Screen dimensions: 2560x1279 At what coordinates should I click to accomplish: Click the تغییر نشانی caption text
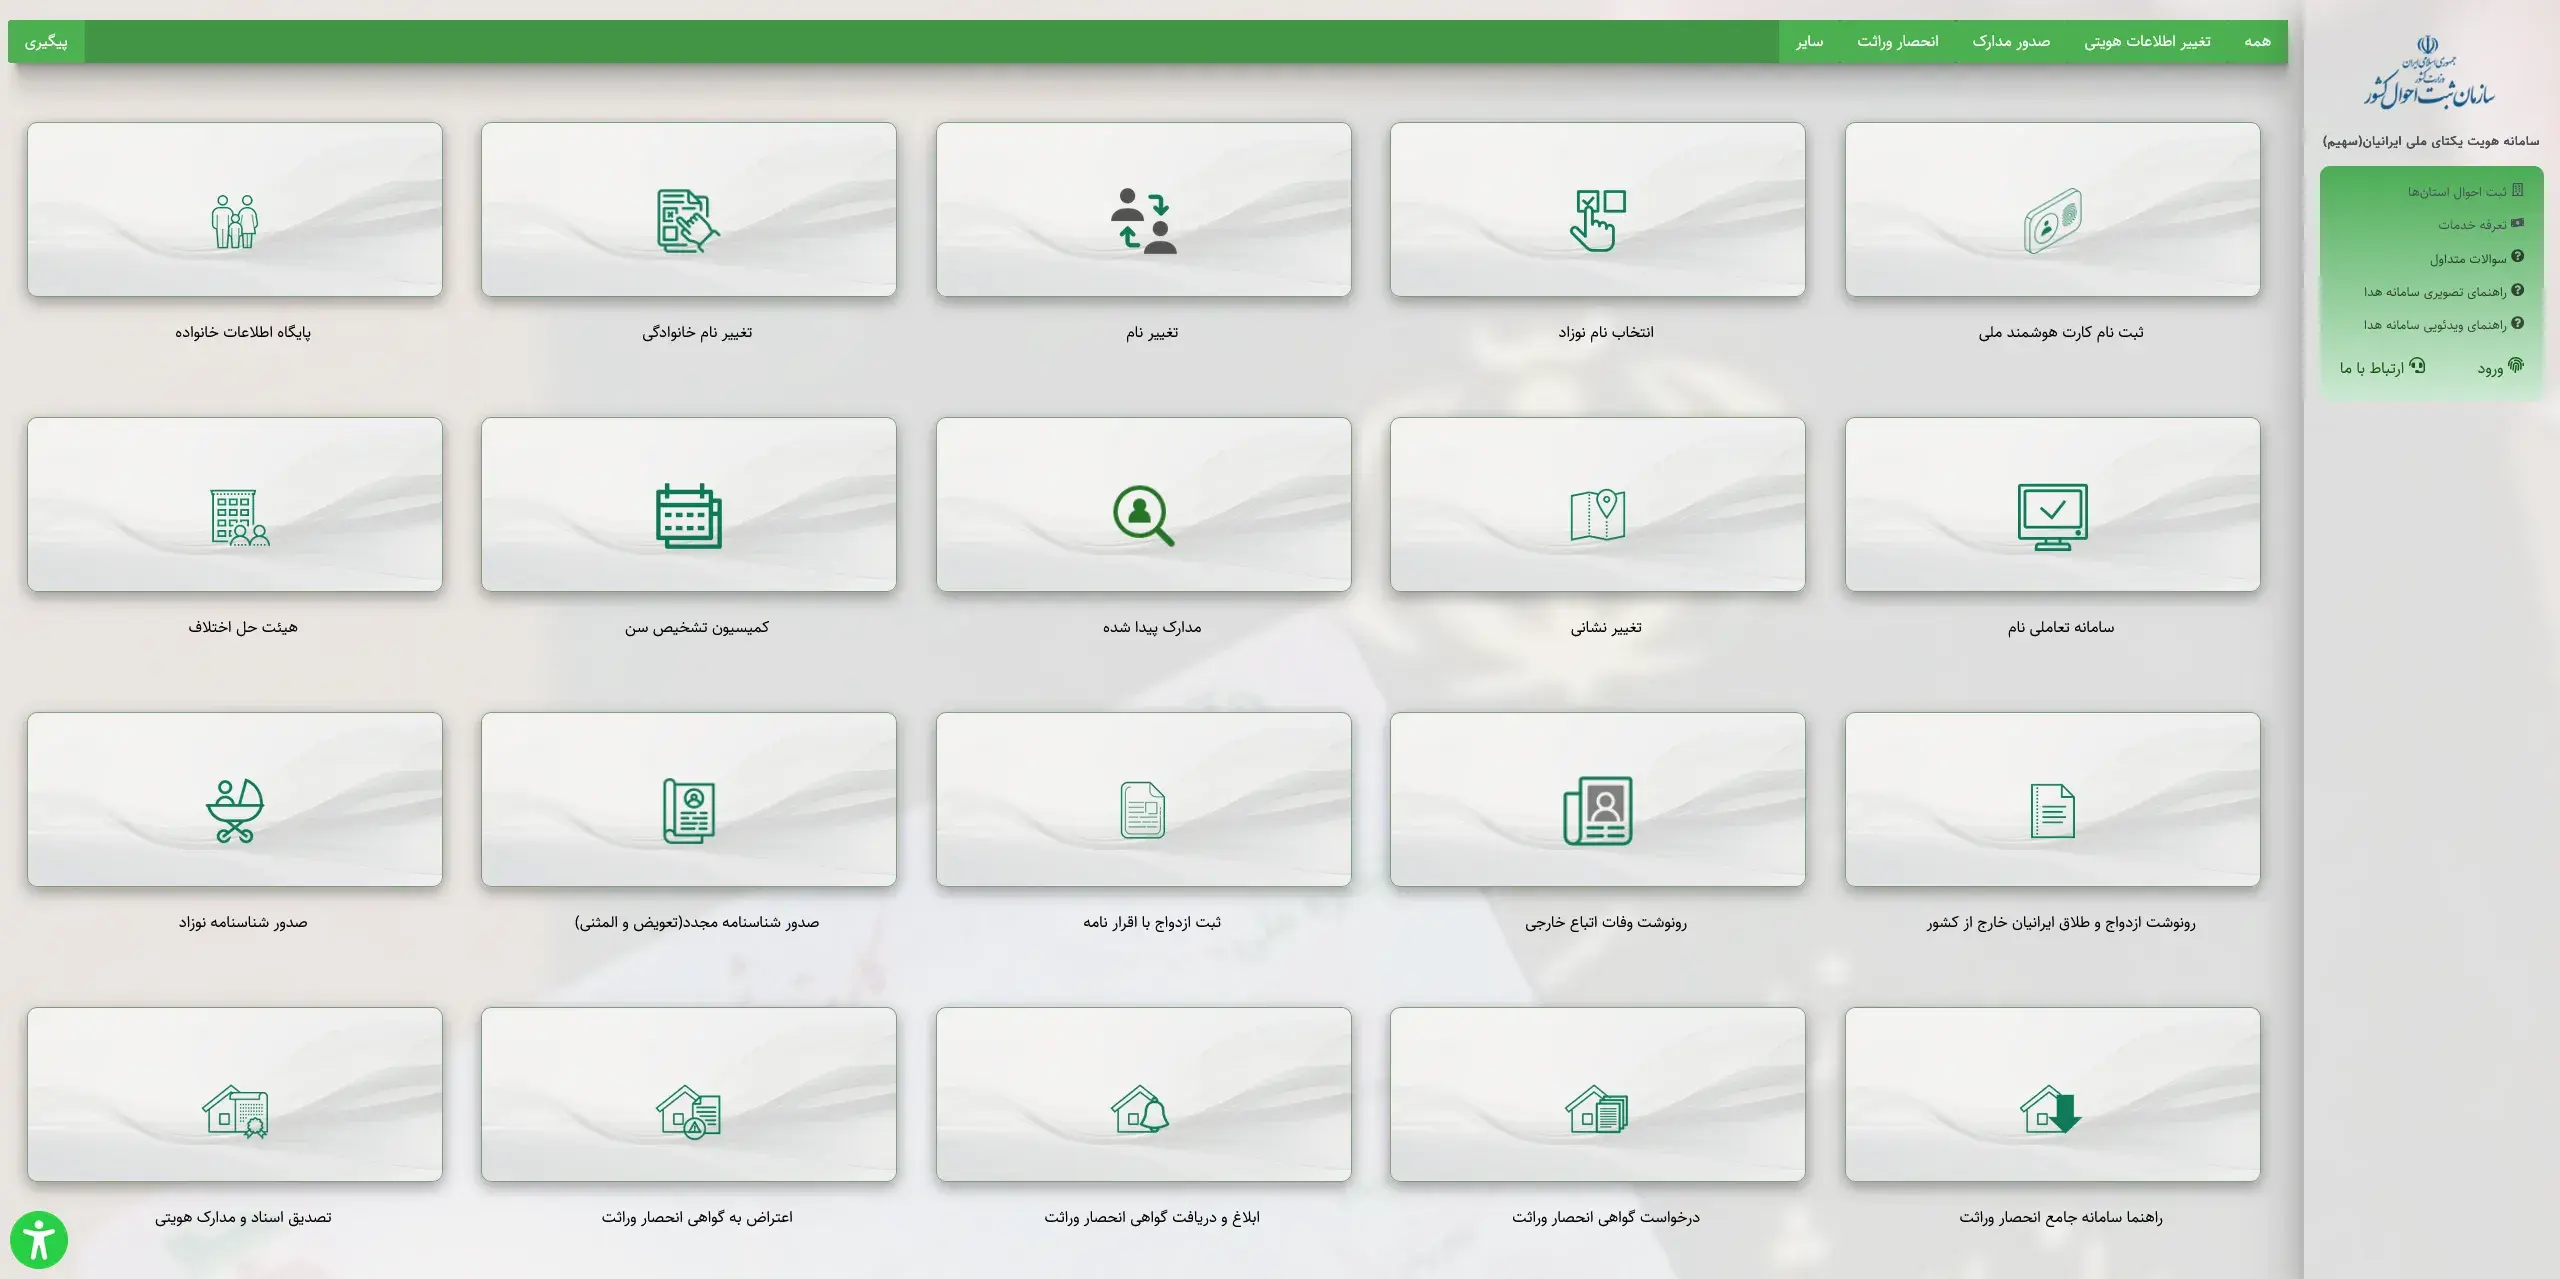(1606, 627)
